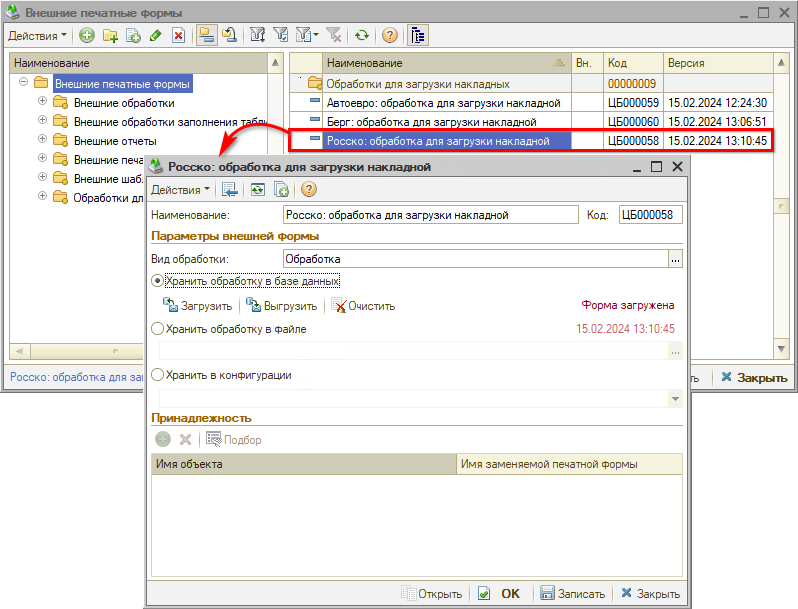Expand Внешние обработки заполнения tree folder
The width and height of the screenshot is (798, 609).
point(42,120)
